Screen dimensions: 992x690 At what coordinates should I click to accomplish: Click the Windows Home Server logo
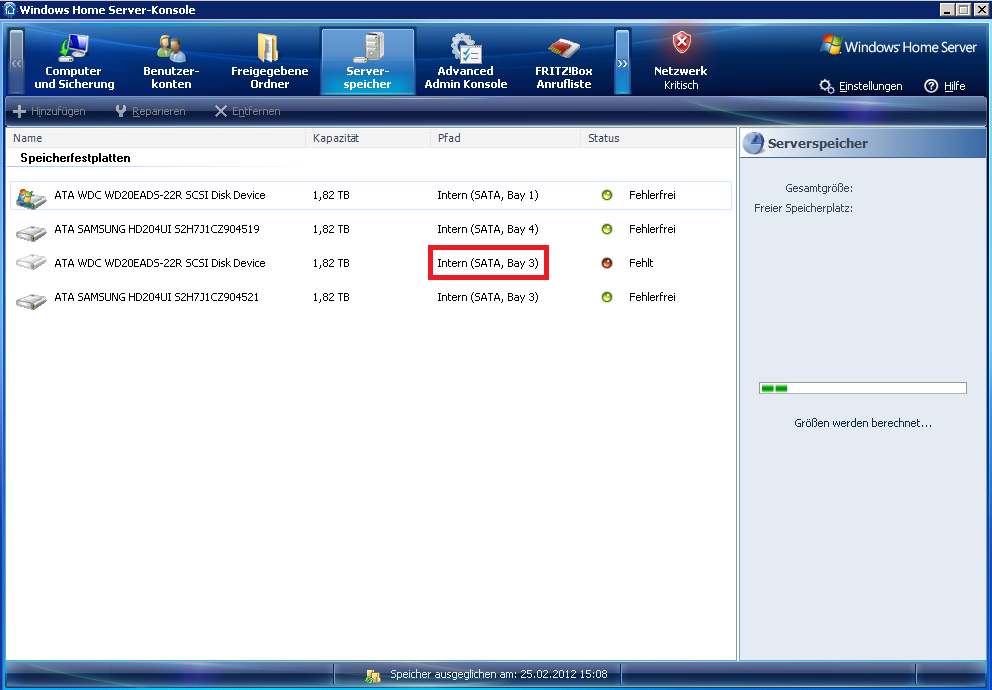pos(898,46)
